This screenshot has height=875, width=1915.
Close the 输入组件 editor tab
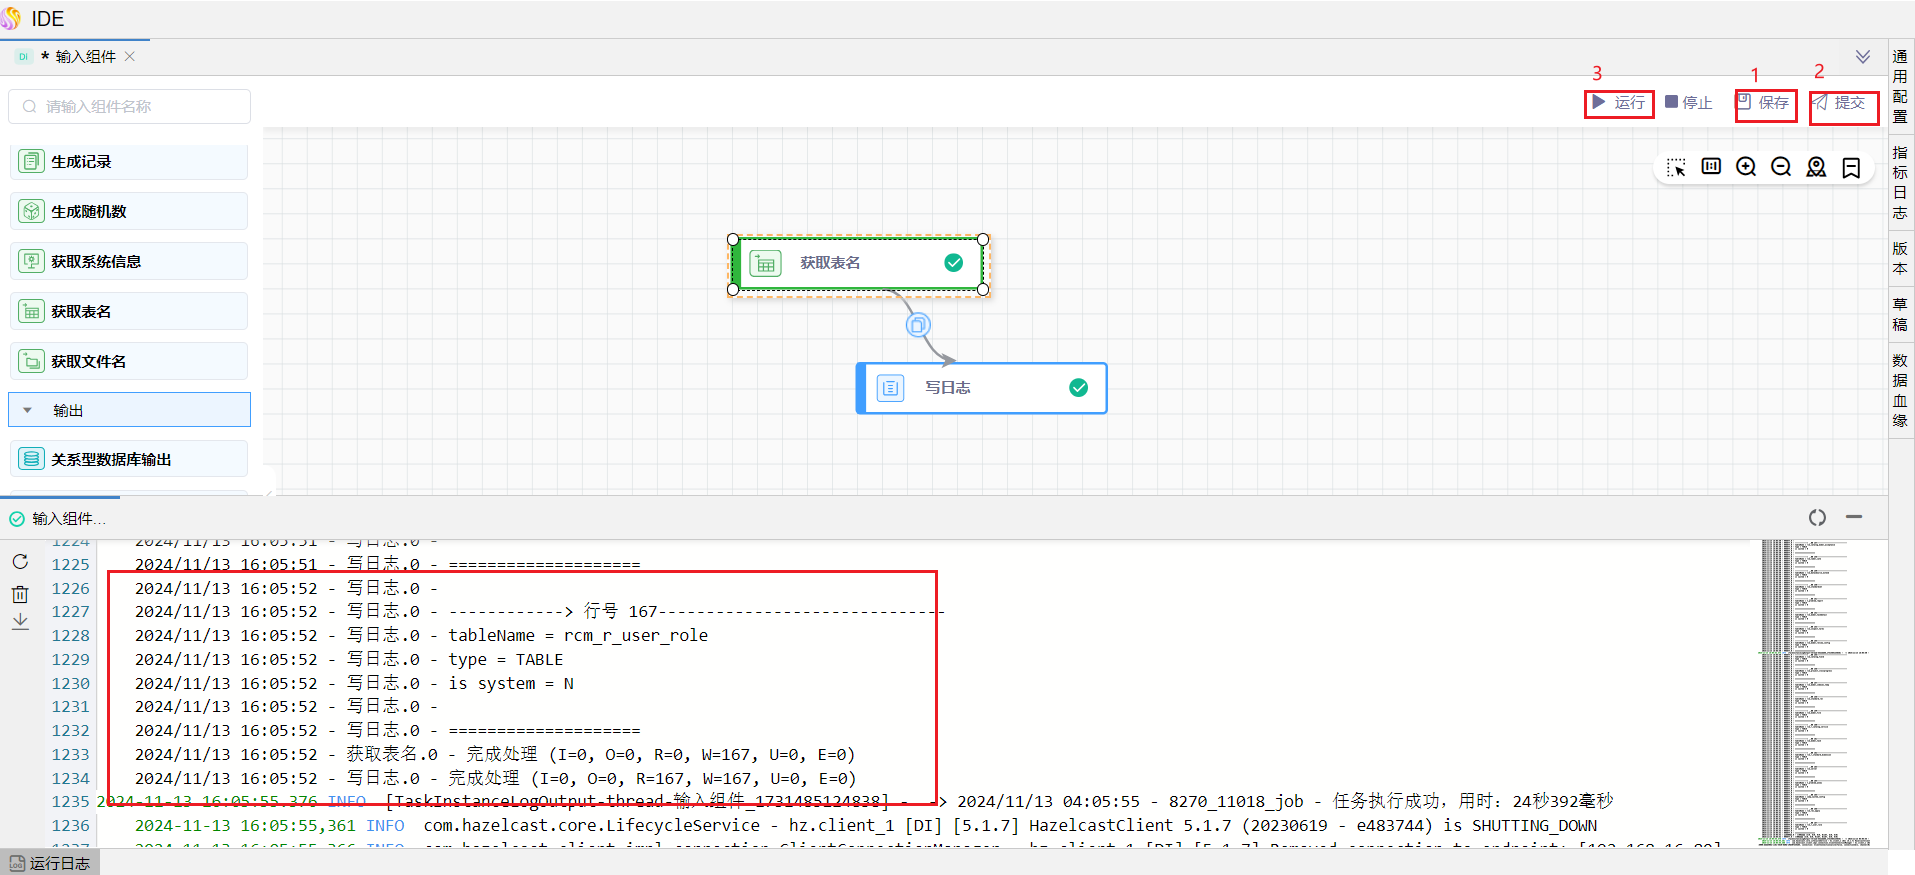130,57
